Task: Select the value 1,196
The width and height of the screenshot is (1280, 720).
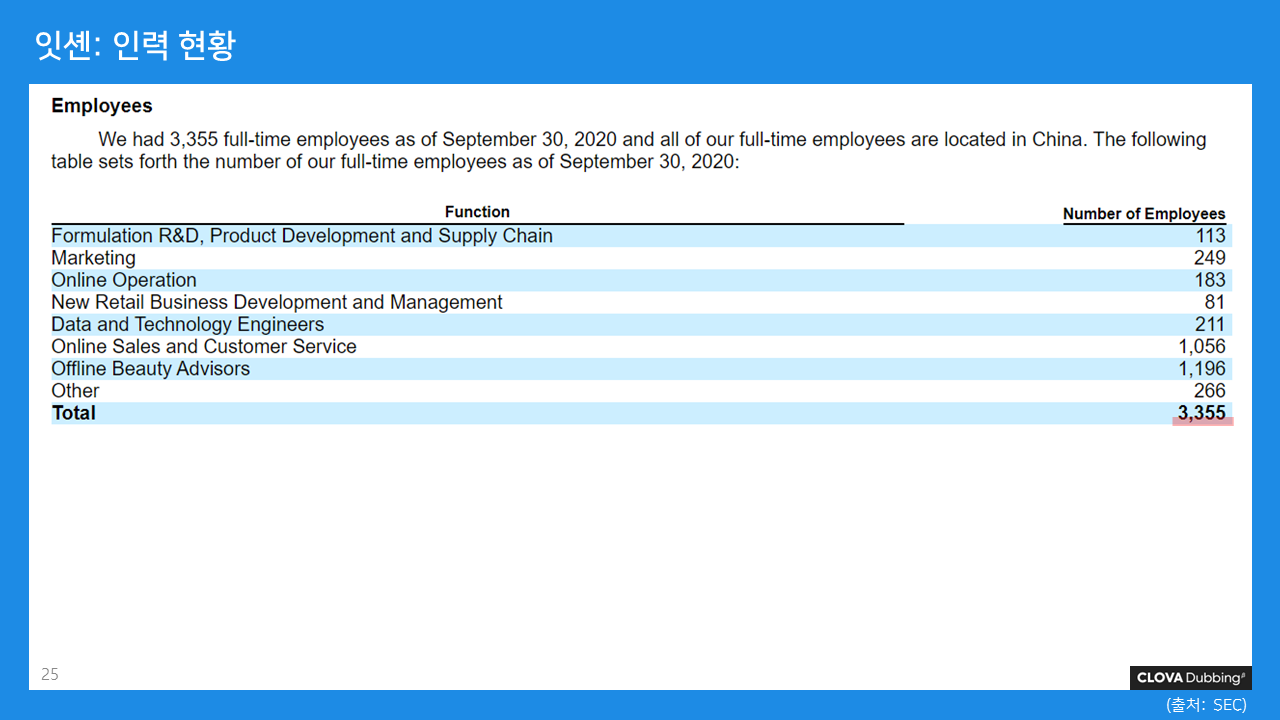Action: (x=1202, y=368)
